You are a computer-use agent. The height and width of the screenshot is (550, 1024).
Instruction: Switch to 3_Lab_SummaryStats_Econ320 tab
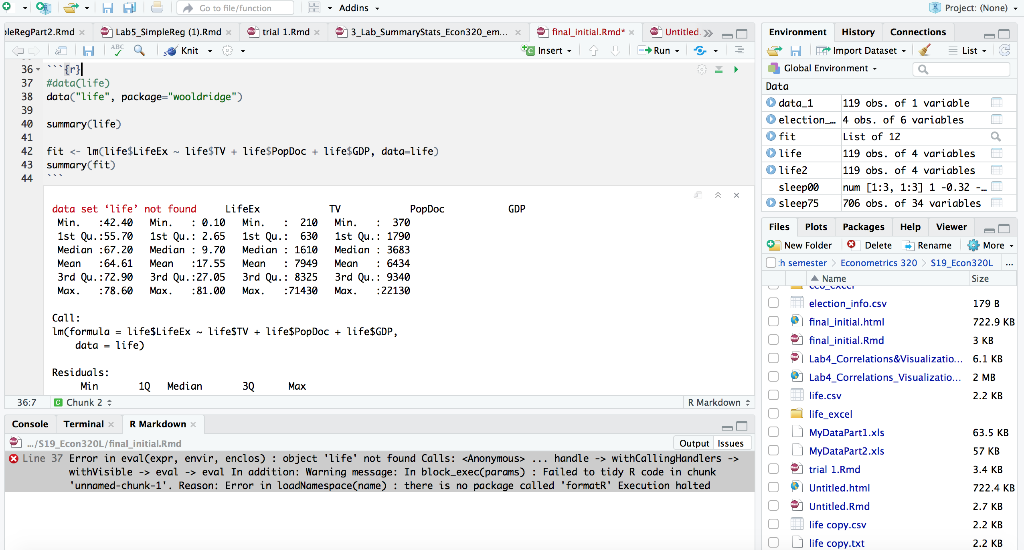coord(427,32)
